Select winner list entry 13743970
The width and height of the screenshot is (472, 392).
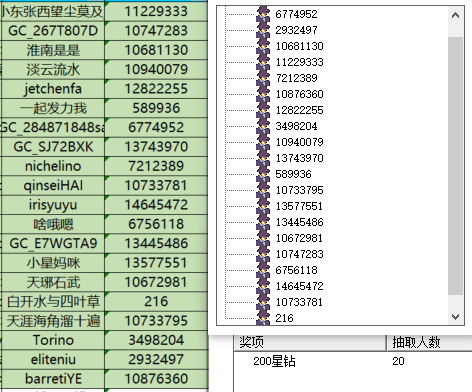(299, 158)
